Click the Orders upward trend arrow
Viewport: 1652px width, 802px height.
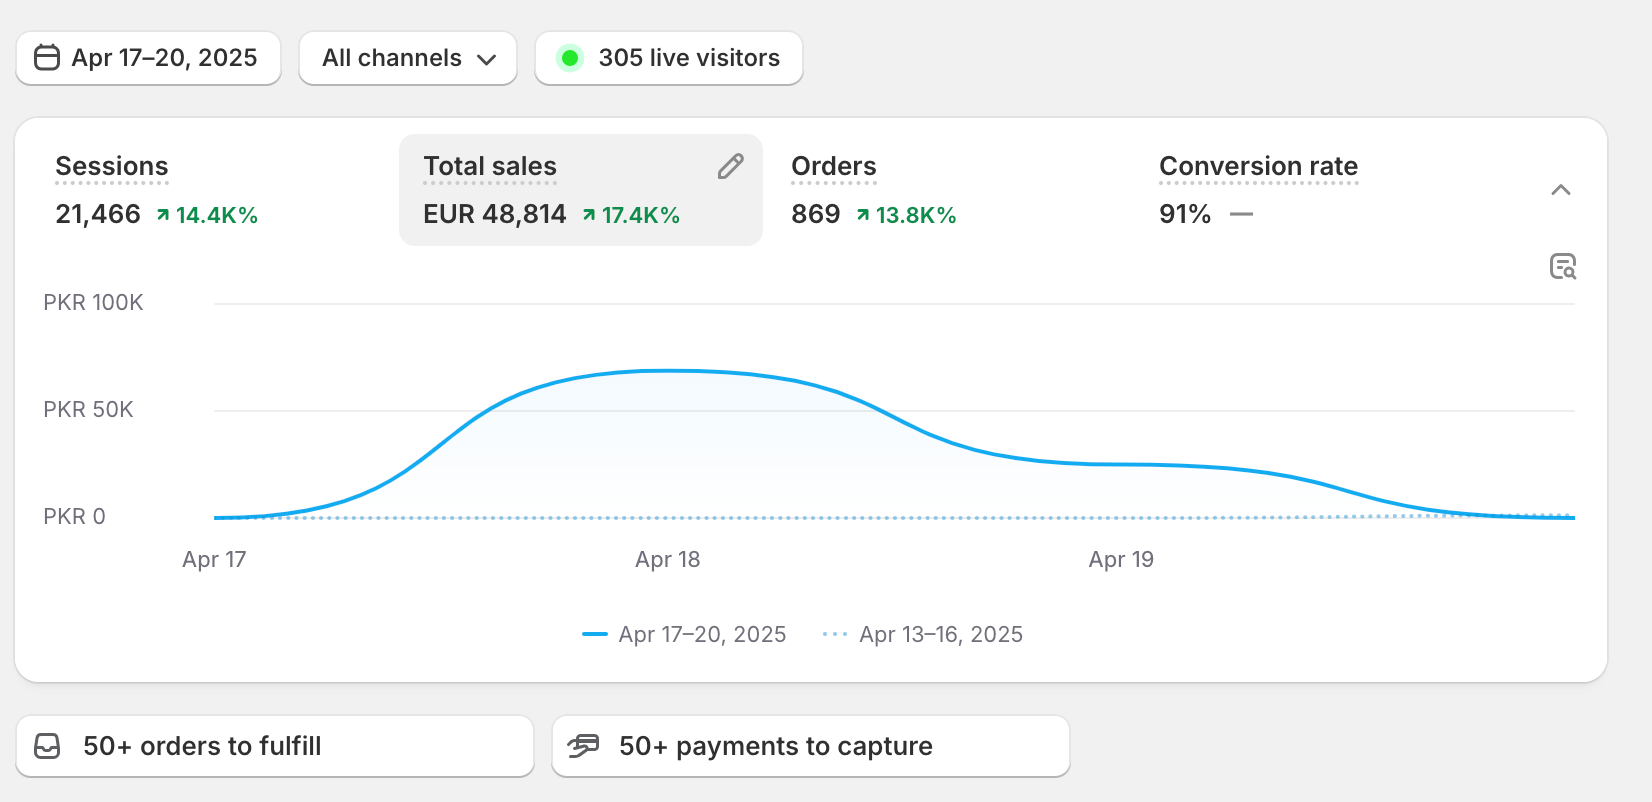(863, 215)
